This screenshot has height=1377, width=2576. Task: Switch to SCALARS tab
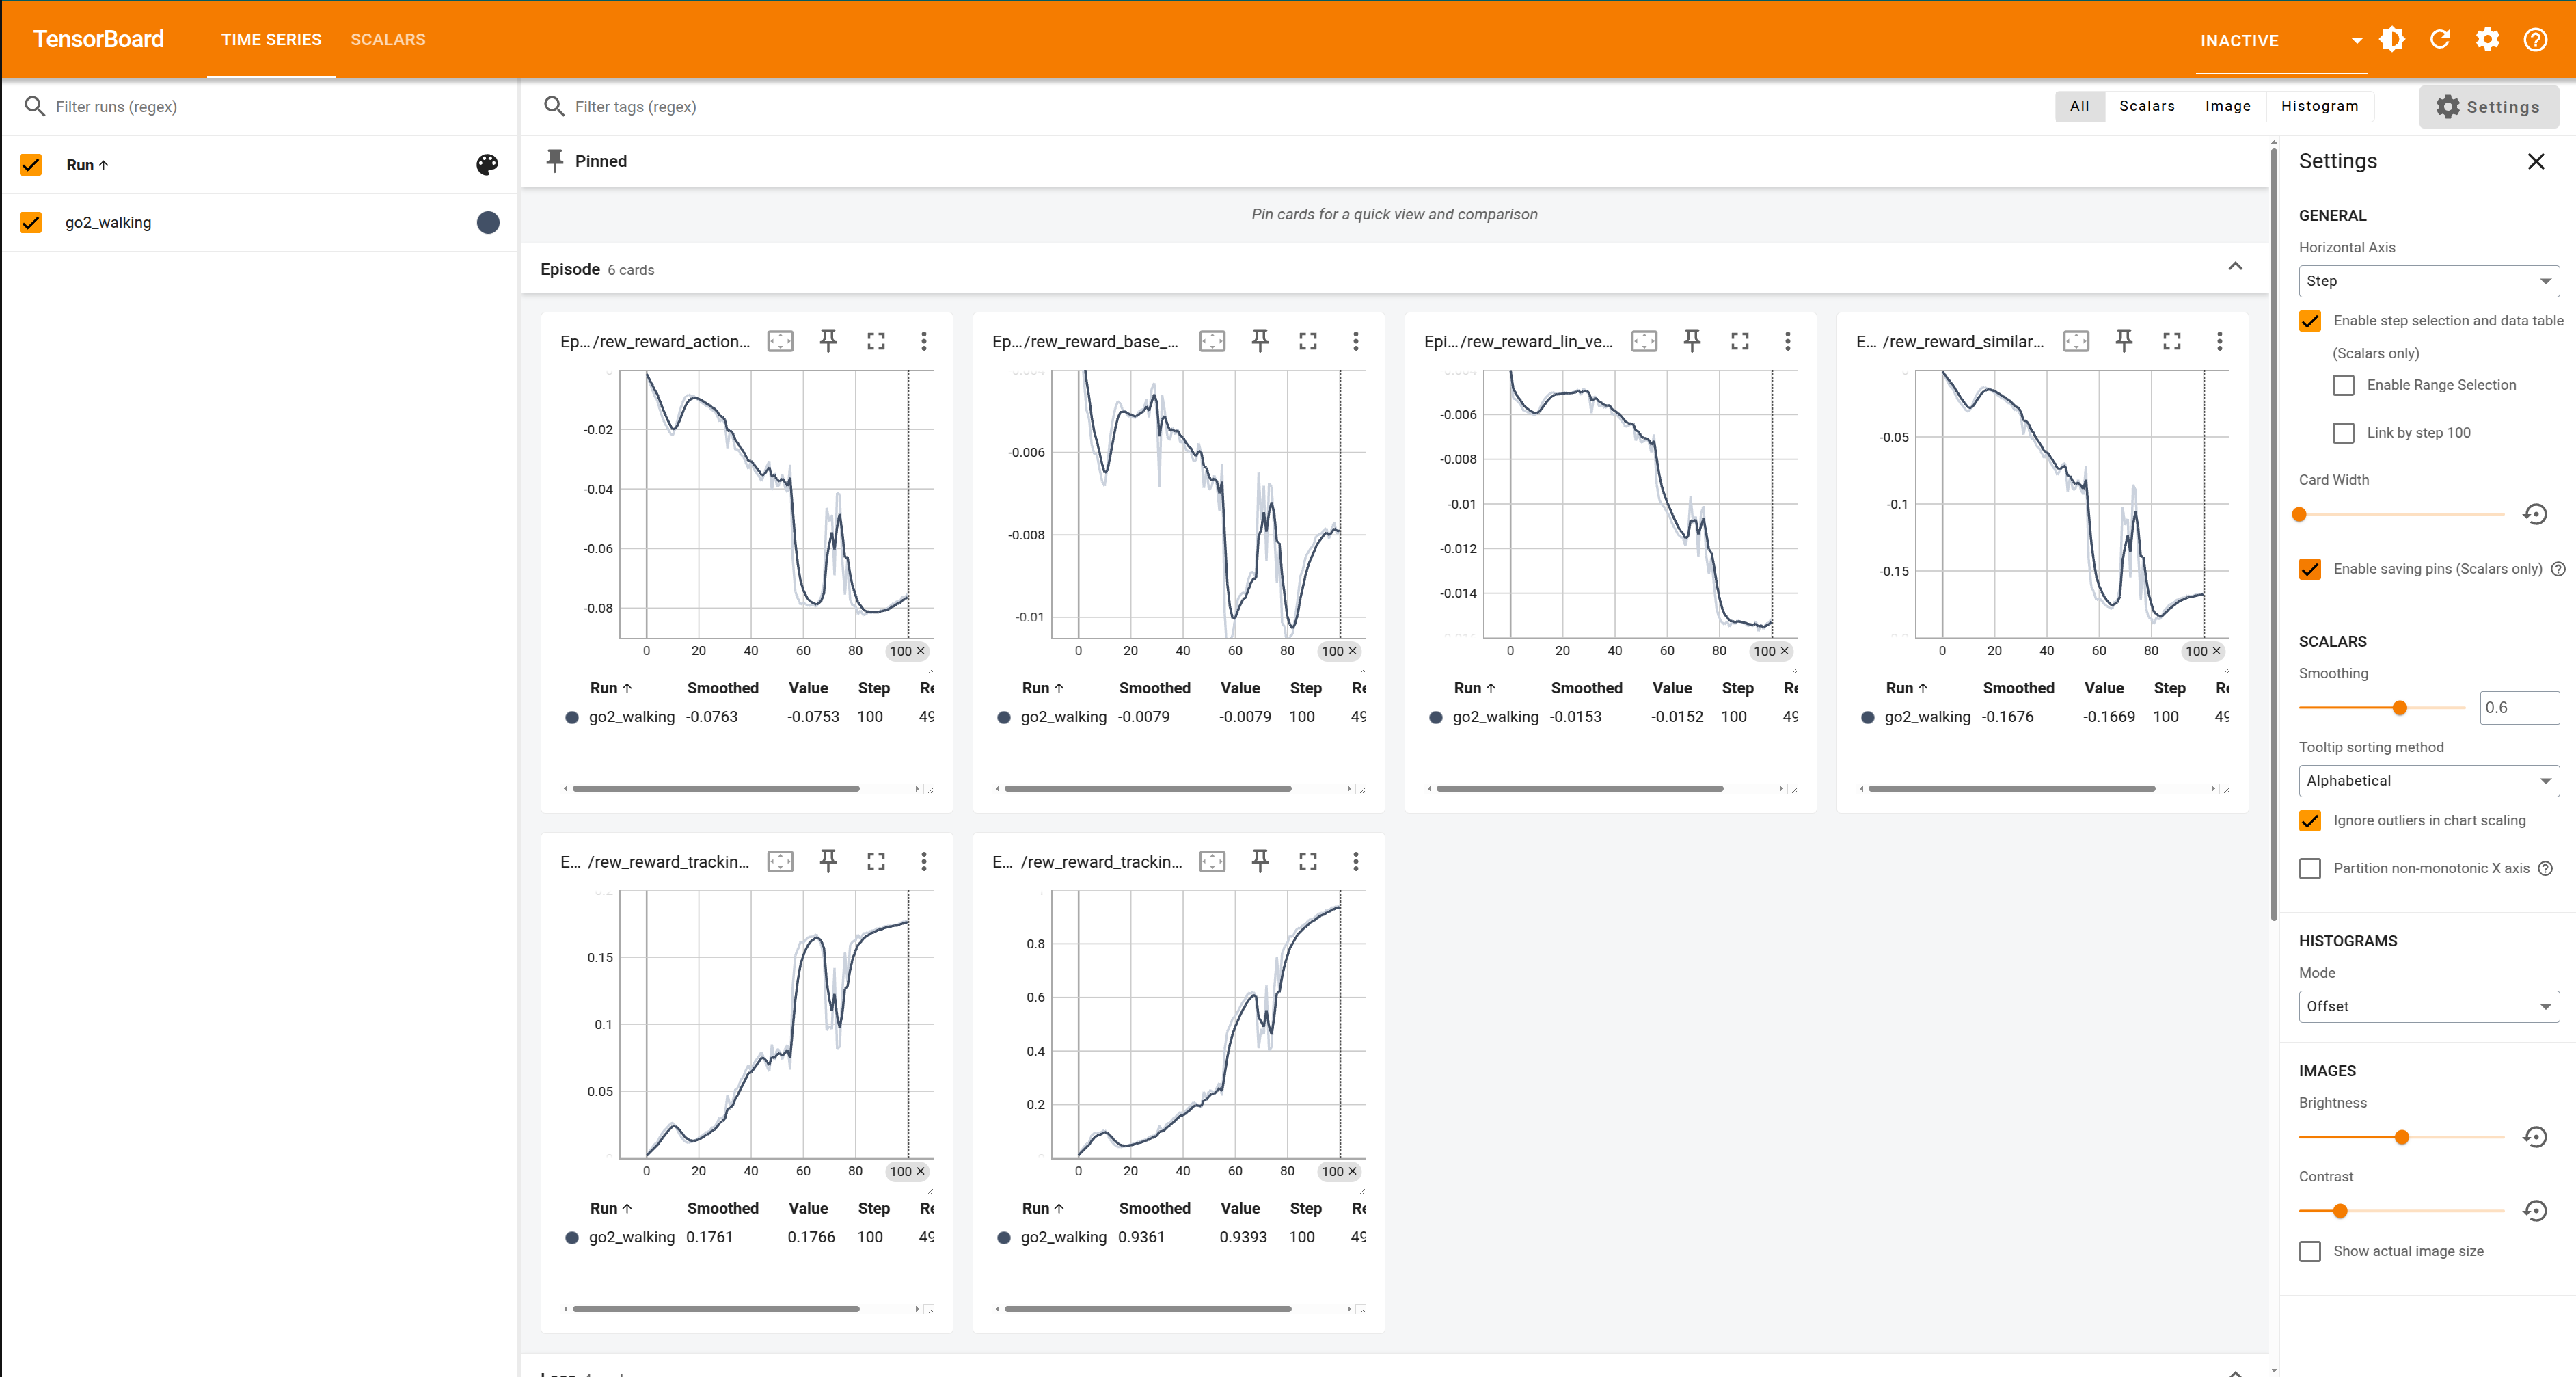click(x=388, y=40)
